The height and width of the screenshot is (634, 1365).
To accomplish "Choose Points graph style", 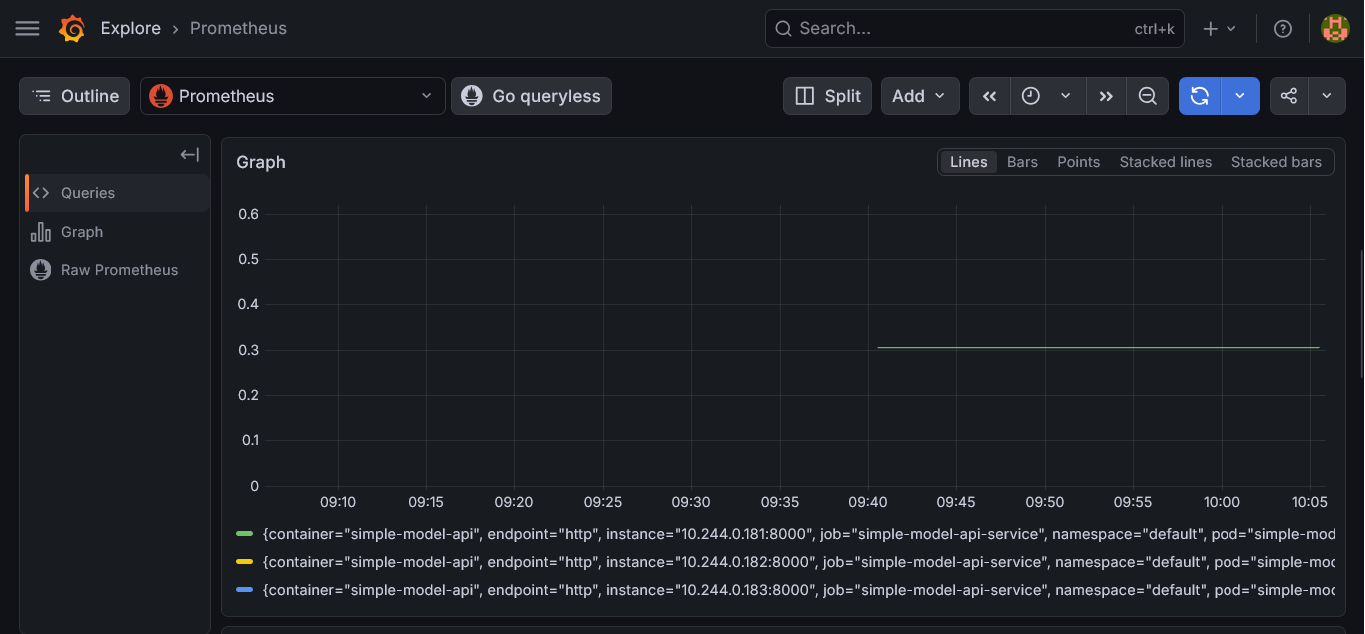I will coord(1078,162).
